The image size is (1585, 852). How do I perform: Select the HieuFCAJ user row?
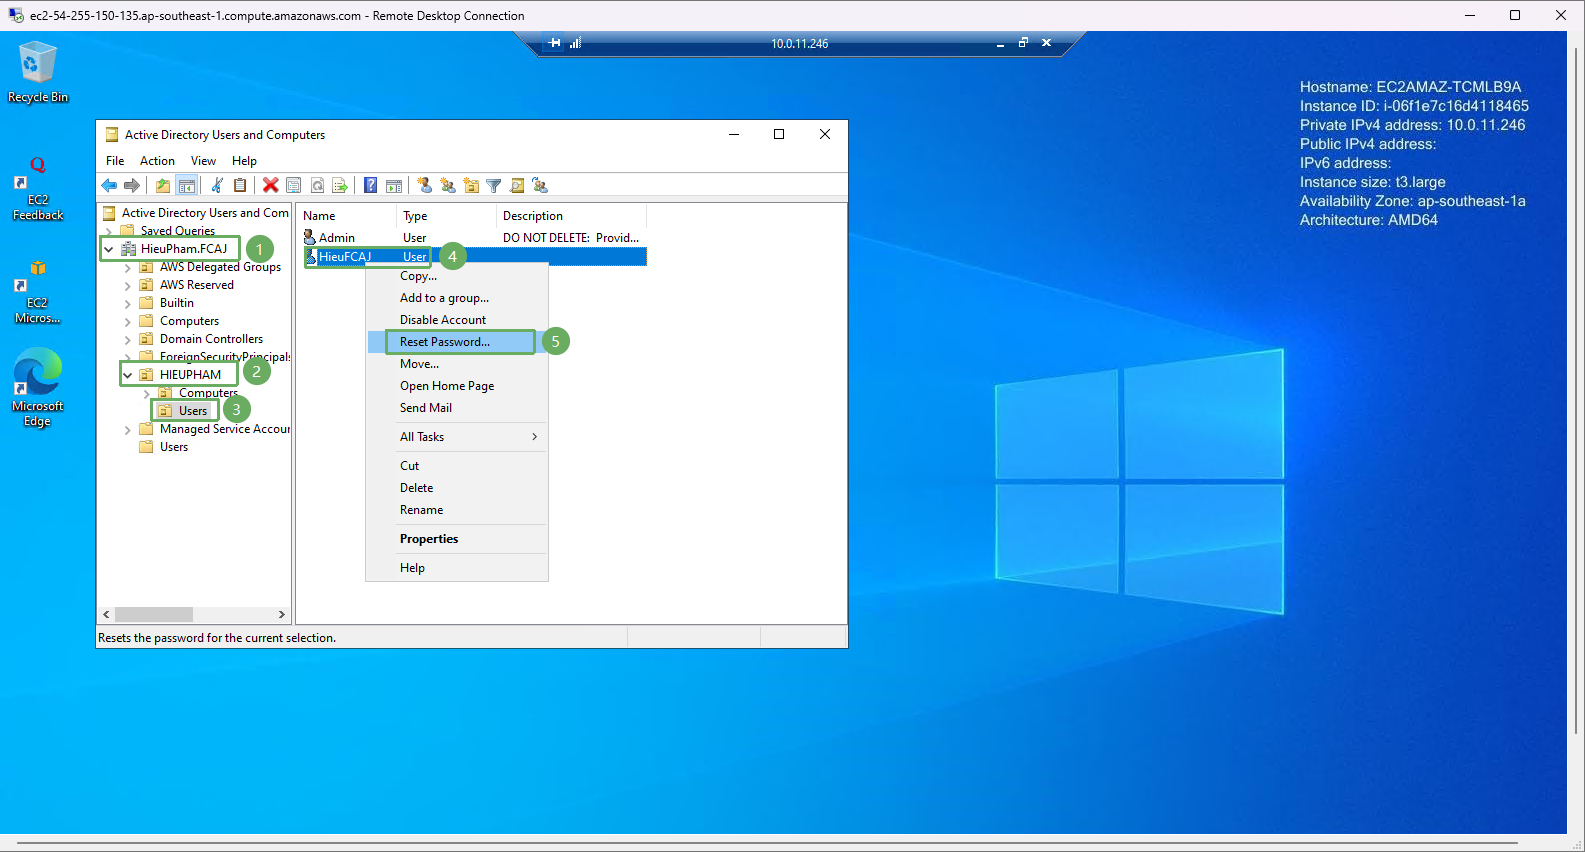coord(474,257)
